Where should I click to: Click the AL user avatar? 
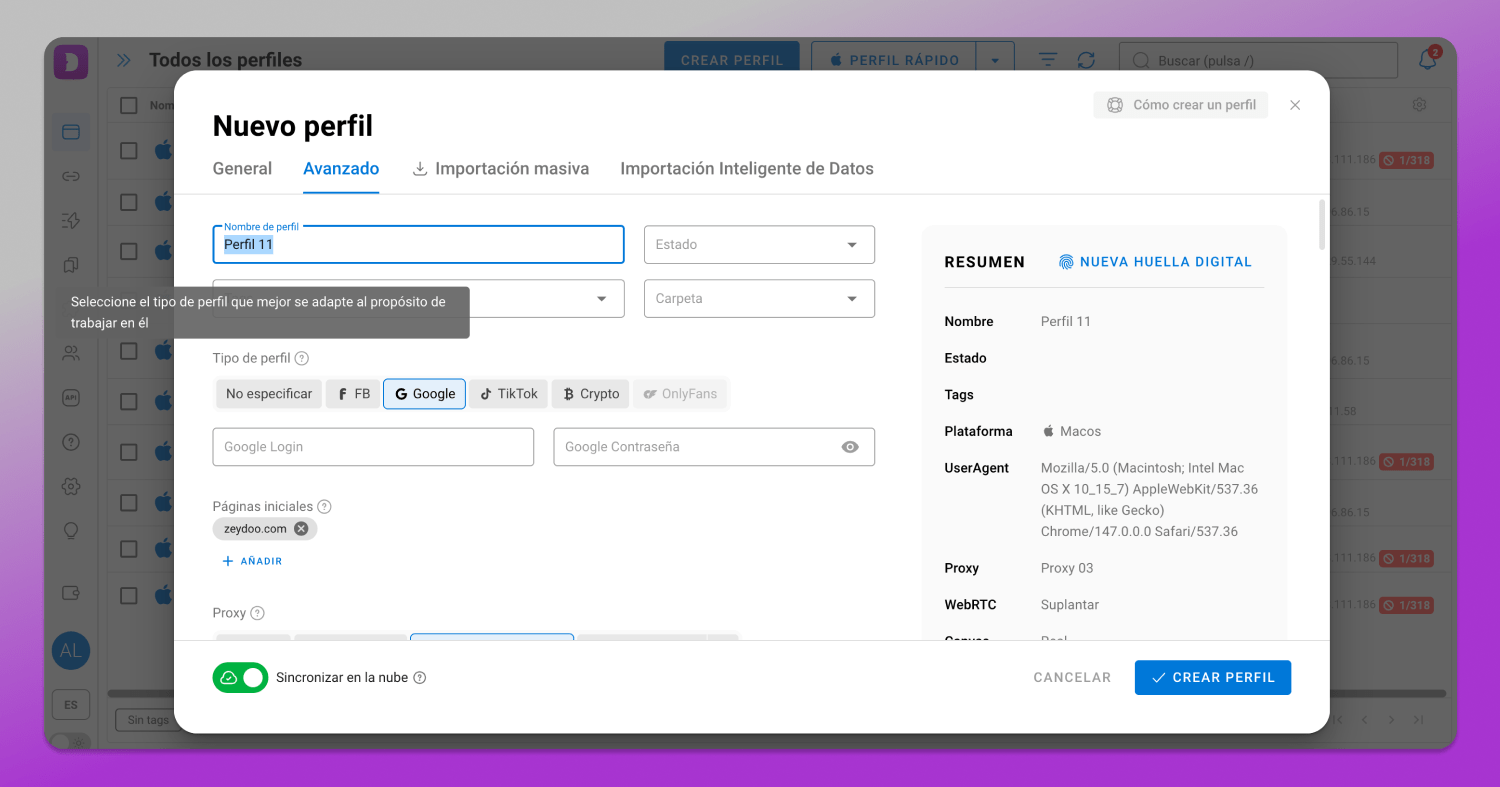(71, 651)
